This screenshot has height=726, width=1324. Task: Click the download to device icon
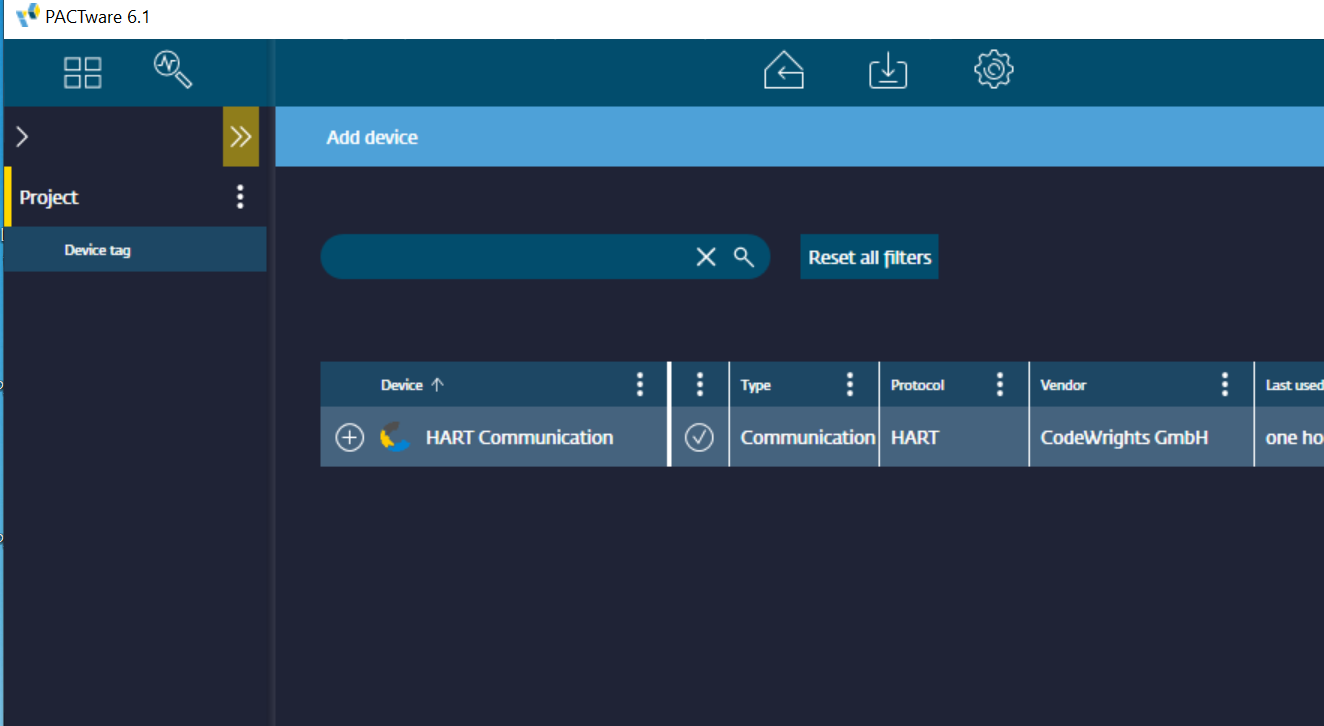click(x=888, y=71)
